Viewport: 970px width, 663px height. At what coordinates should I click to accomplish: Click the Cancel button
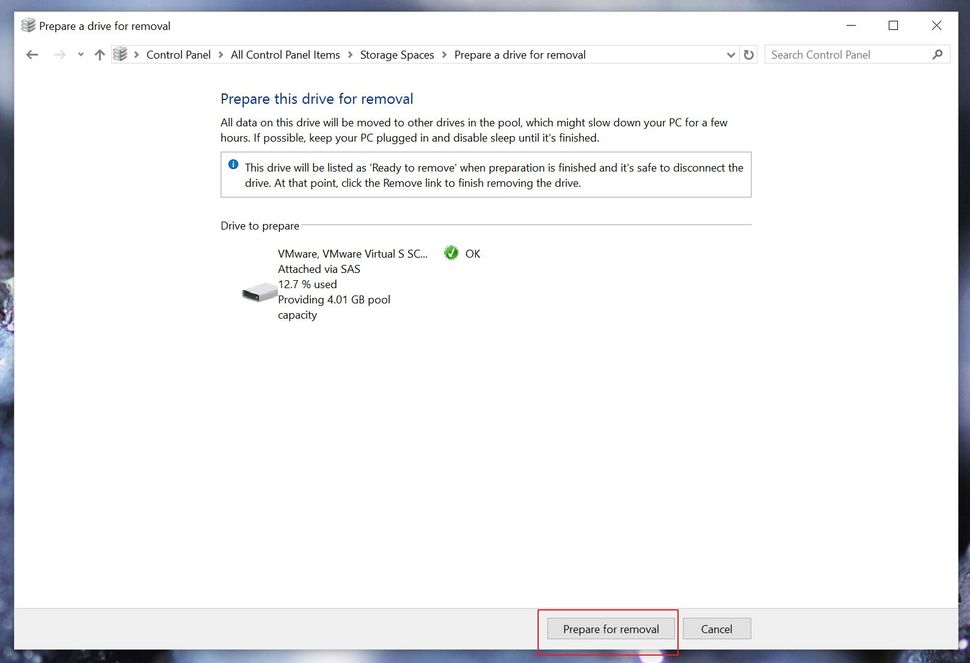click(x=716, y=628)
